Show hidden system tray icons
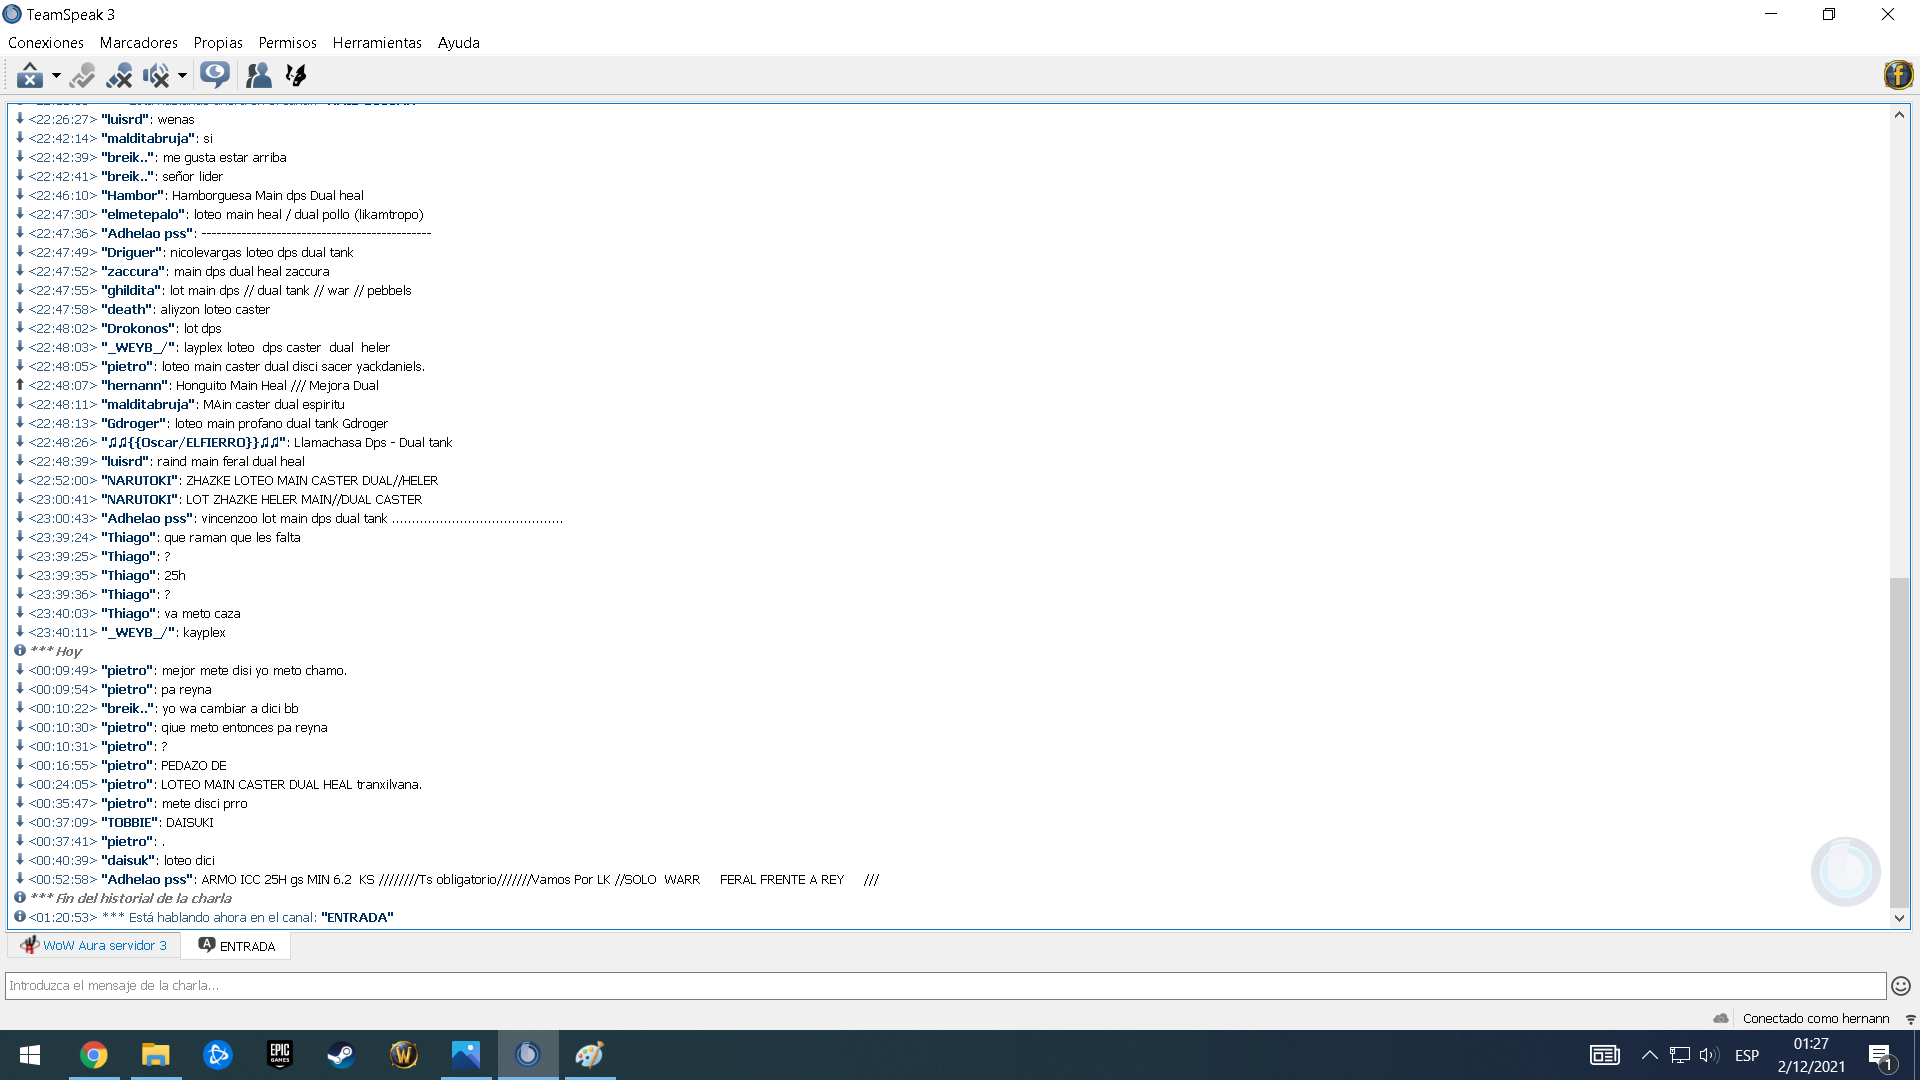 point(1649,1055)
